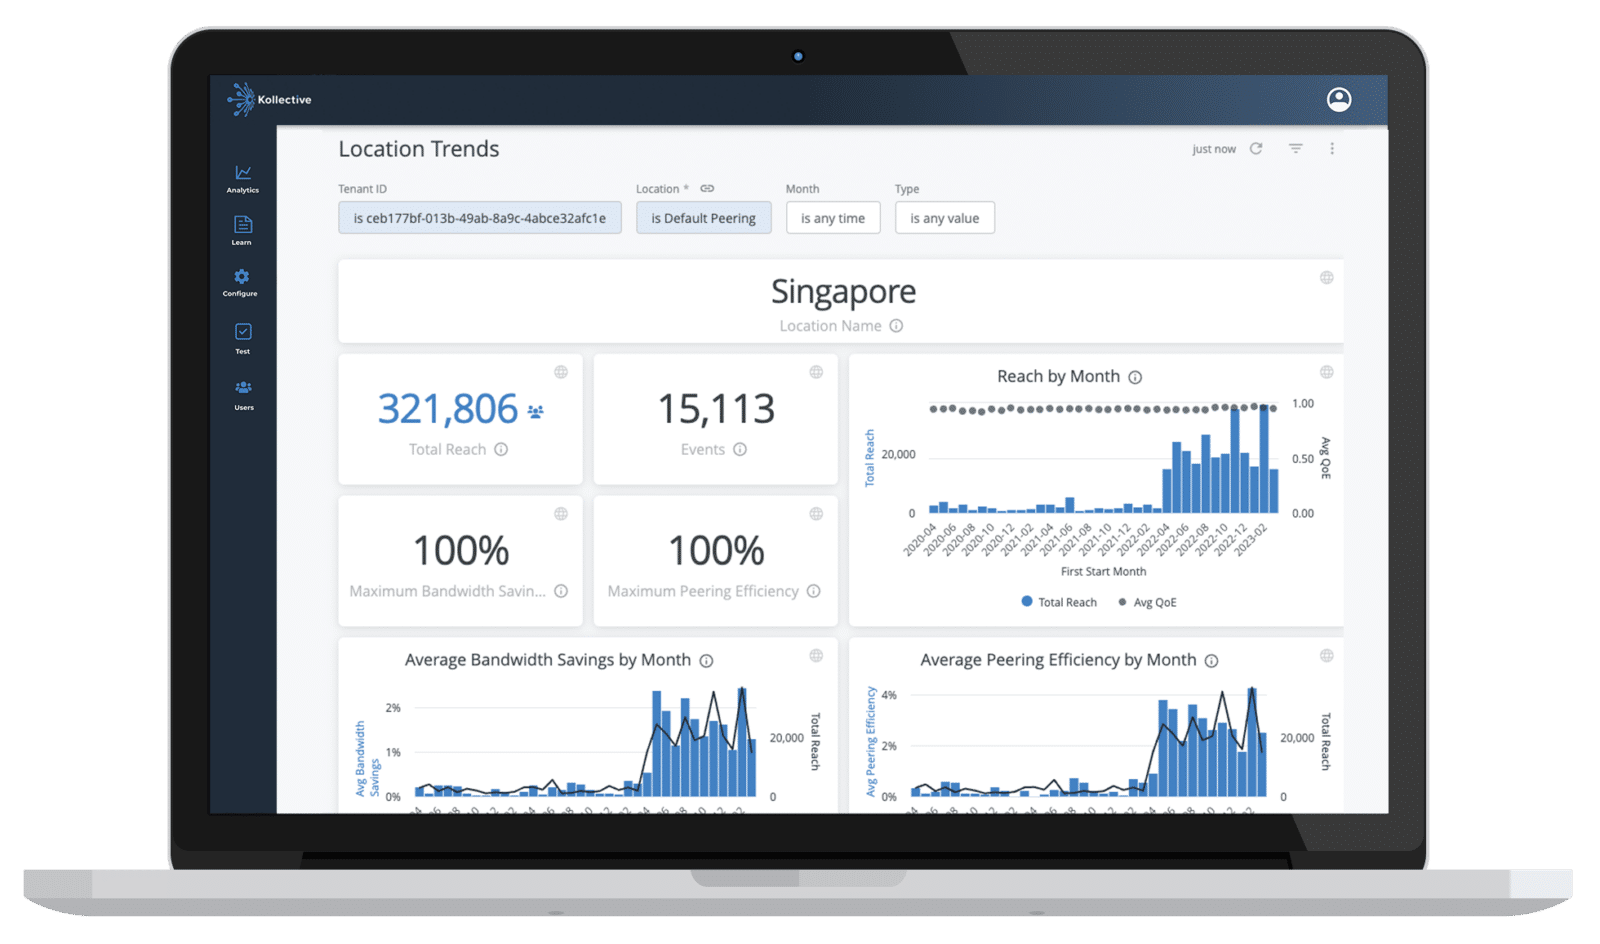The width and height of the screenshot is (1600, 944).
Task: Open the three-dot dashboard options menu
Action: (x=1332, y=148)
